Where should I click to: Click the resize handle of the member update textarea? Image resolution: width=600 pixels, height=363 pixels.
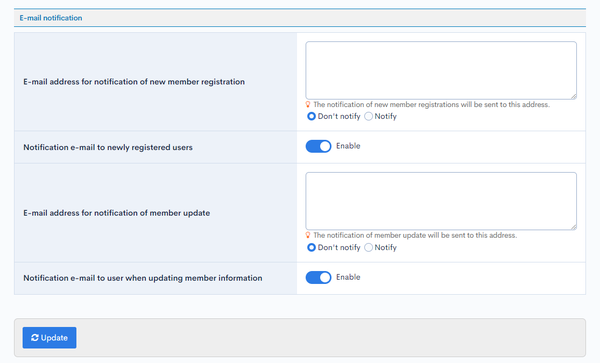(x=574, y=227)
